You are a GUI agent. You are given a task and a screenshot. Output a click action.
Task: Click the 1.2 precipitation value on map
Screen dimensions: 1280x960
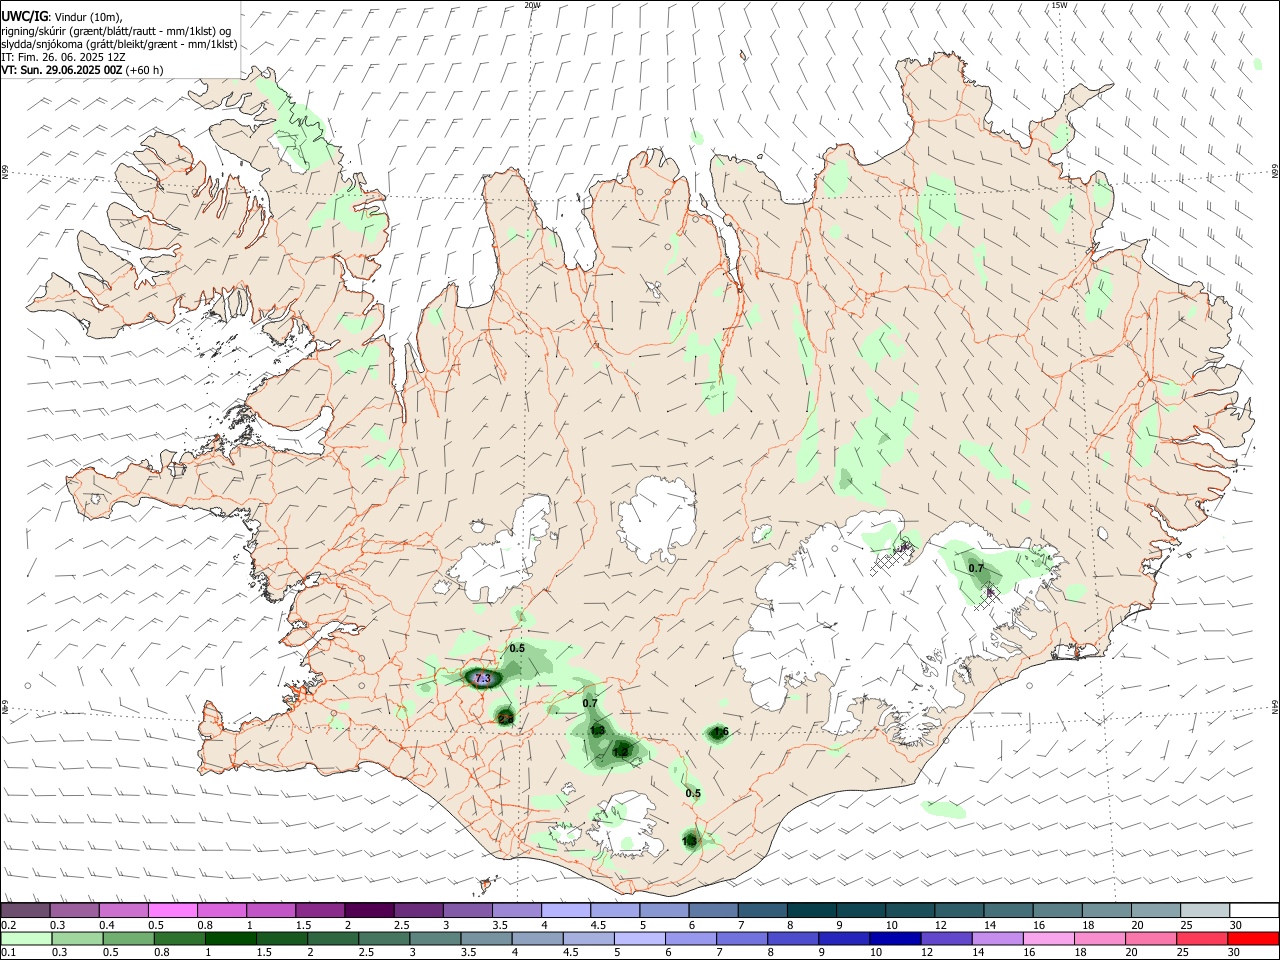pyautogui.click(x=620, y=751)
